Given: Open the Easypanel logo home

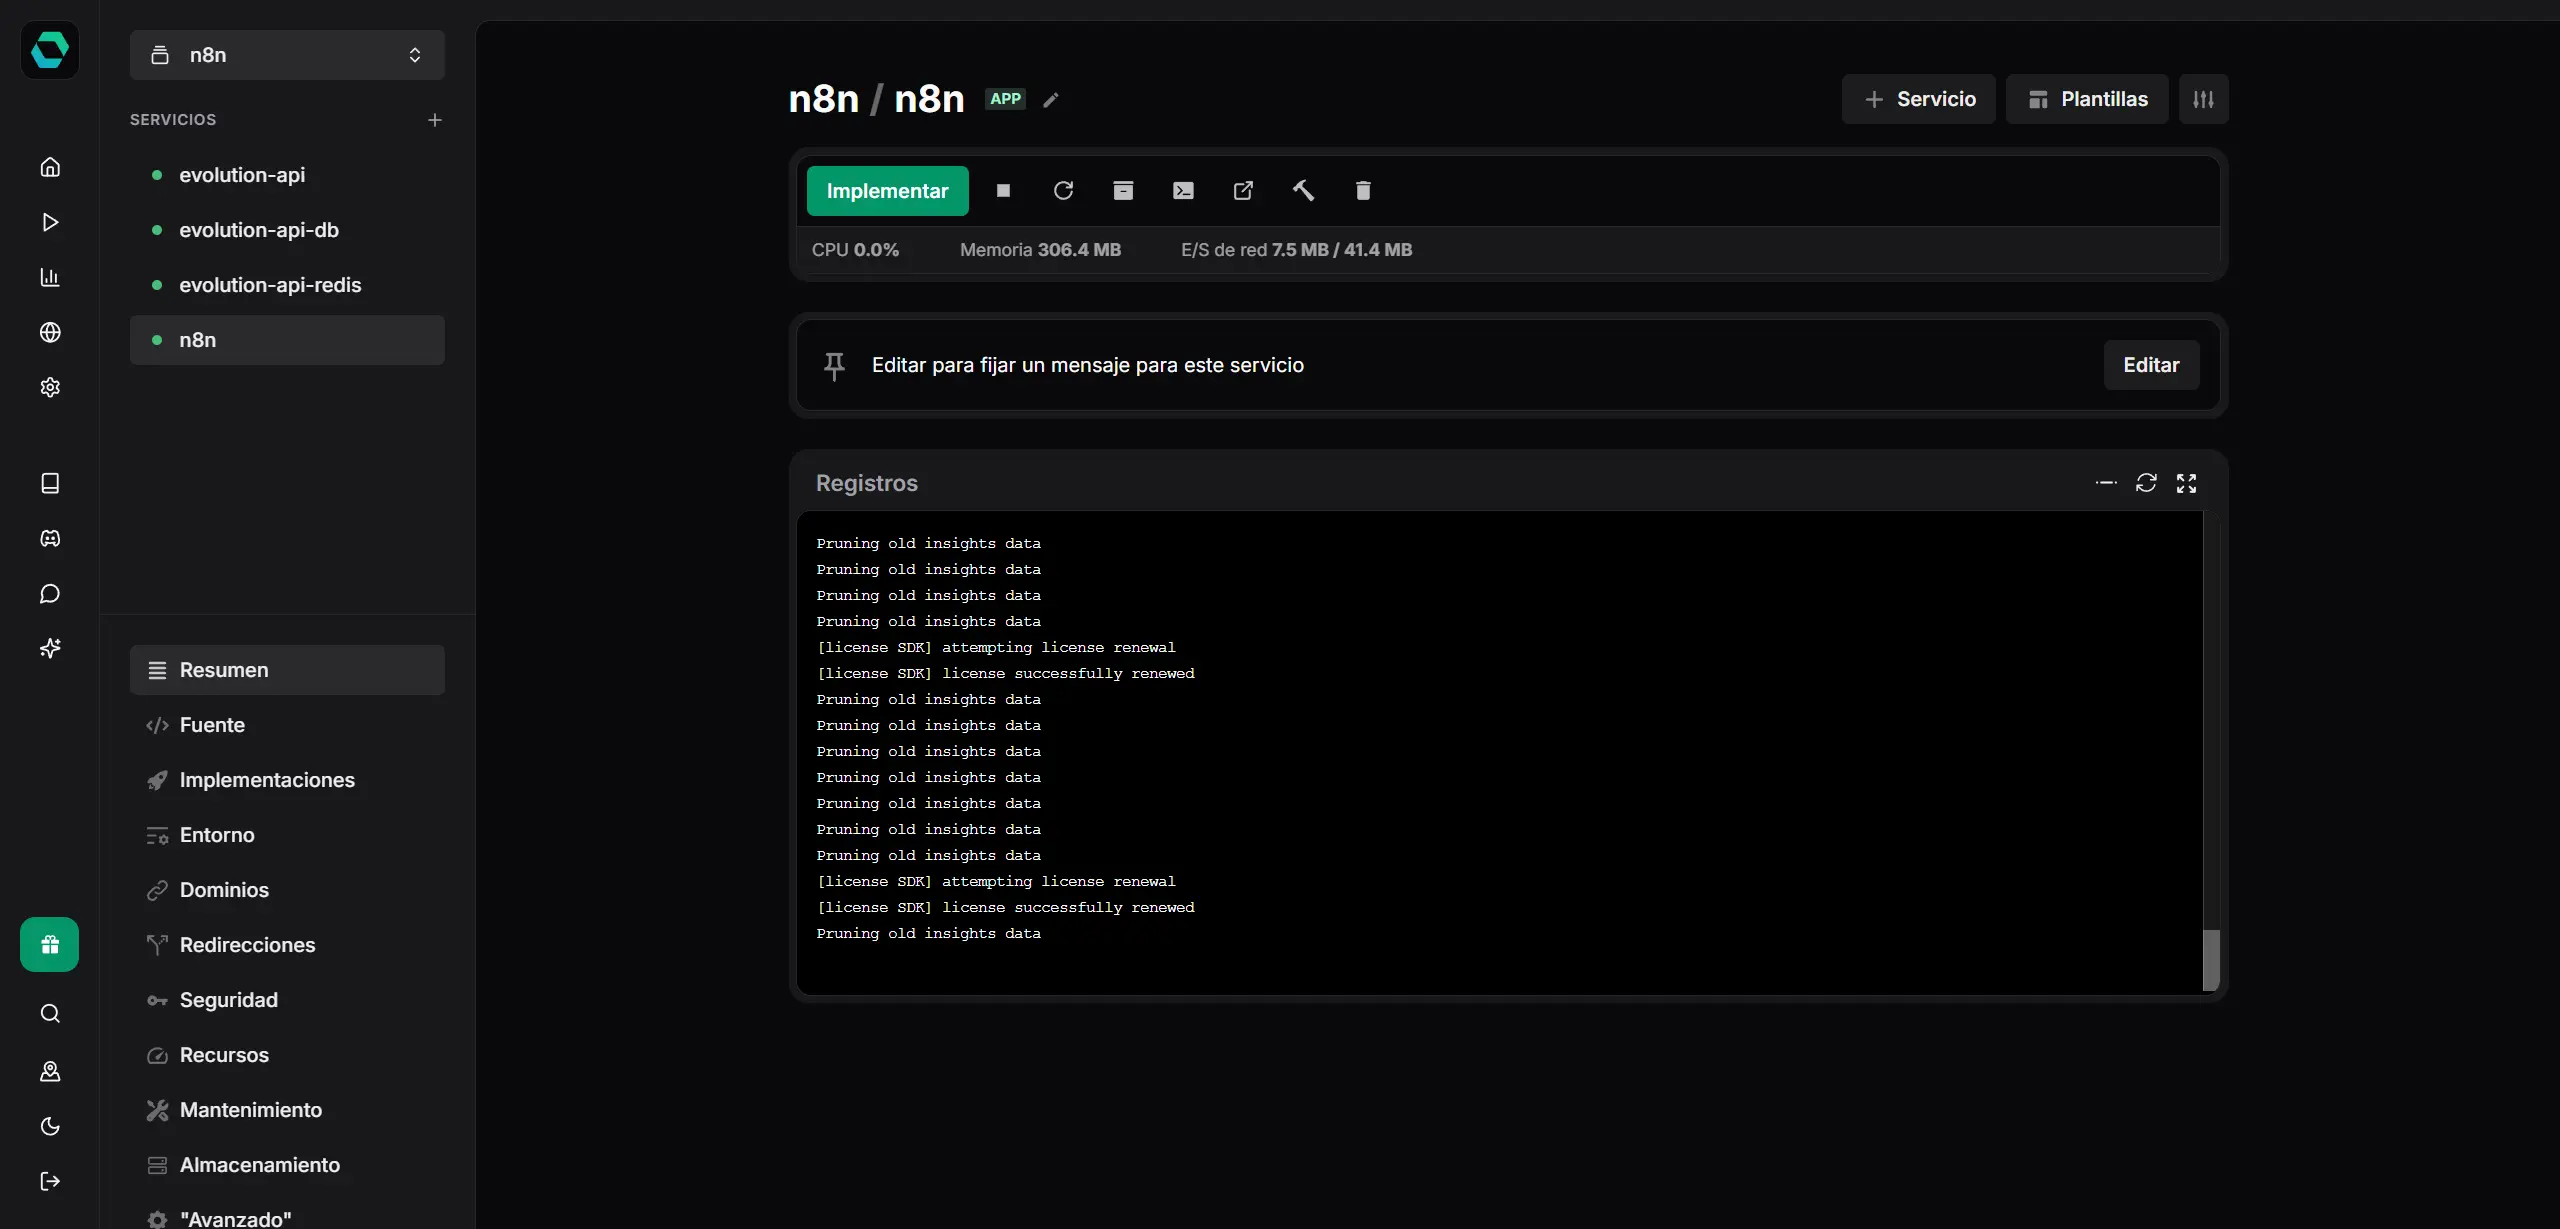Looking at the screenshot, I should pos(50,50).
